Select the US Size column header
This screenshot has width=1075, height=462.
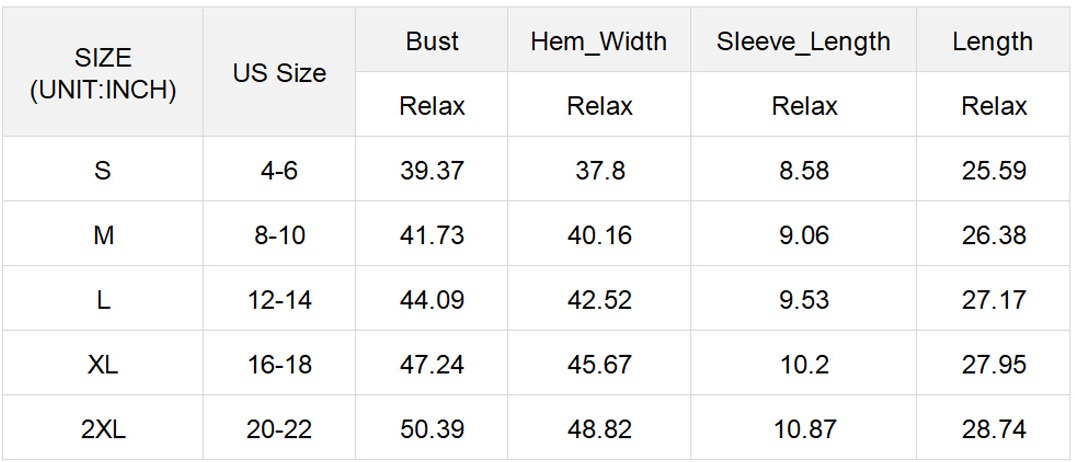[x=279, y=73]
